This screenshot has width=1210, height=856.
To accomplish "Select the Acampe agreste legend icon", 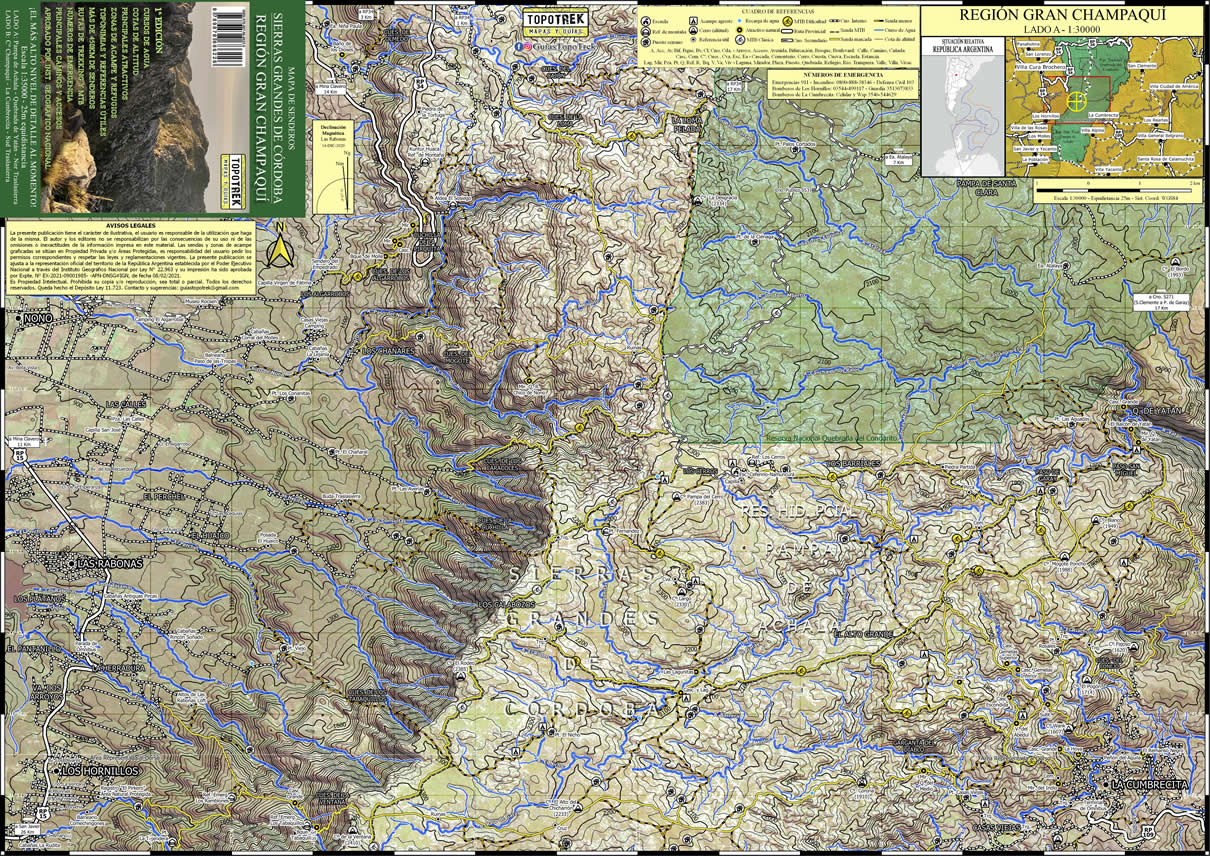I will (696, 21).
